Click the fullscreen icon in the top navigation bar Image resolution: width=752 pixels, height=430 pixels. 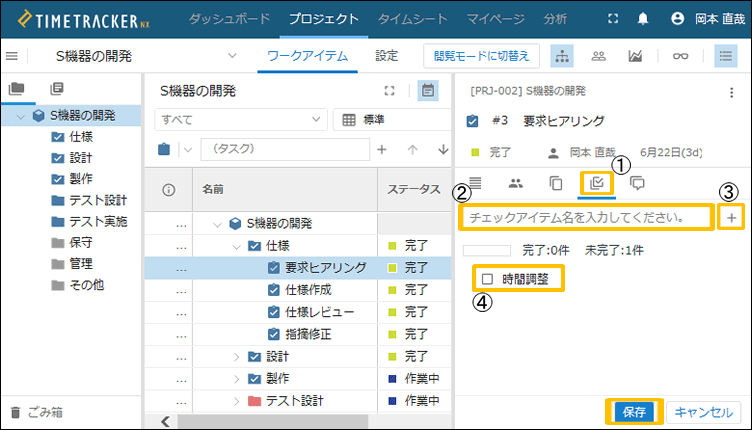[x=613, y=19]
